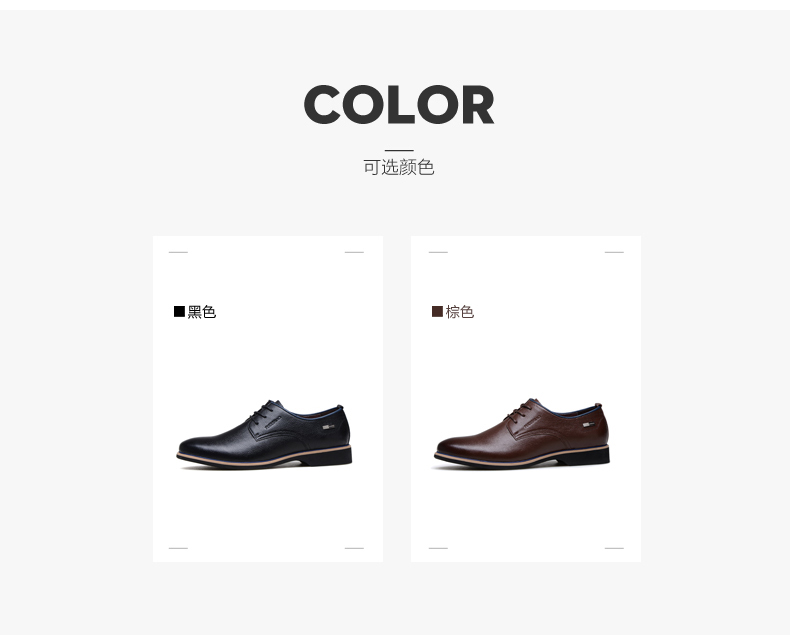Click the short divider line under COLOR
Image resolution: width=790 pixels, height=635 pixels.
(399, 150)
